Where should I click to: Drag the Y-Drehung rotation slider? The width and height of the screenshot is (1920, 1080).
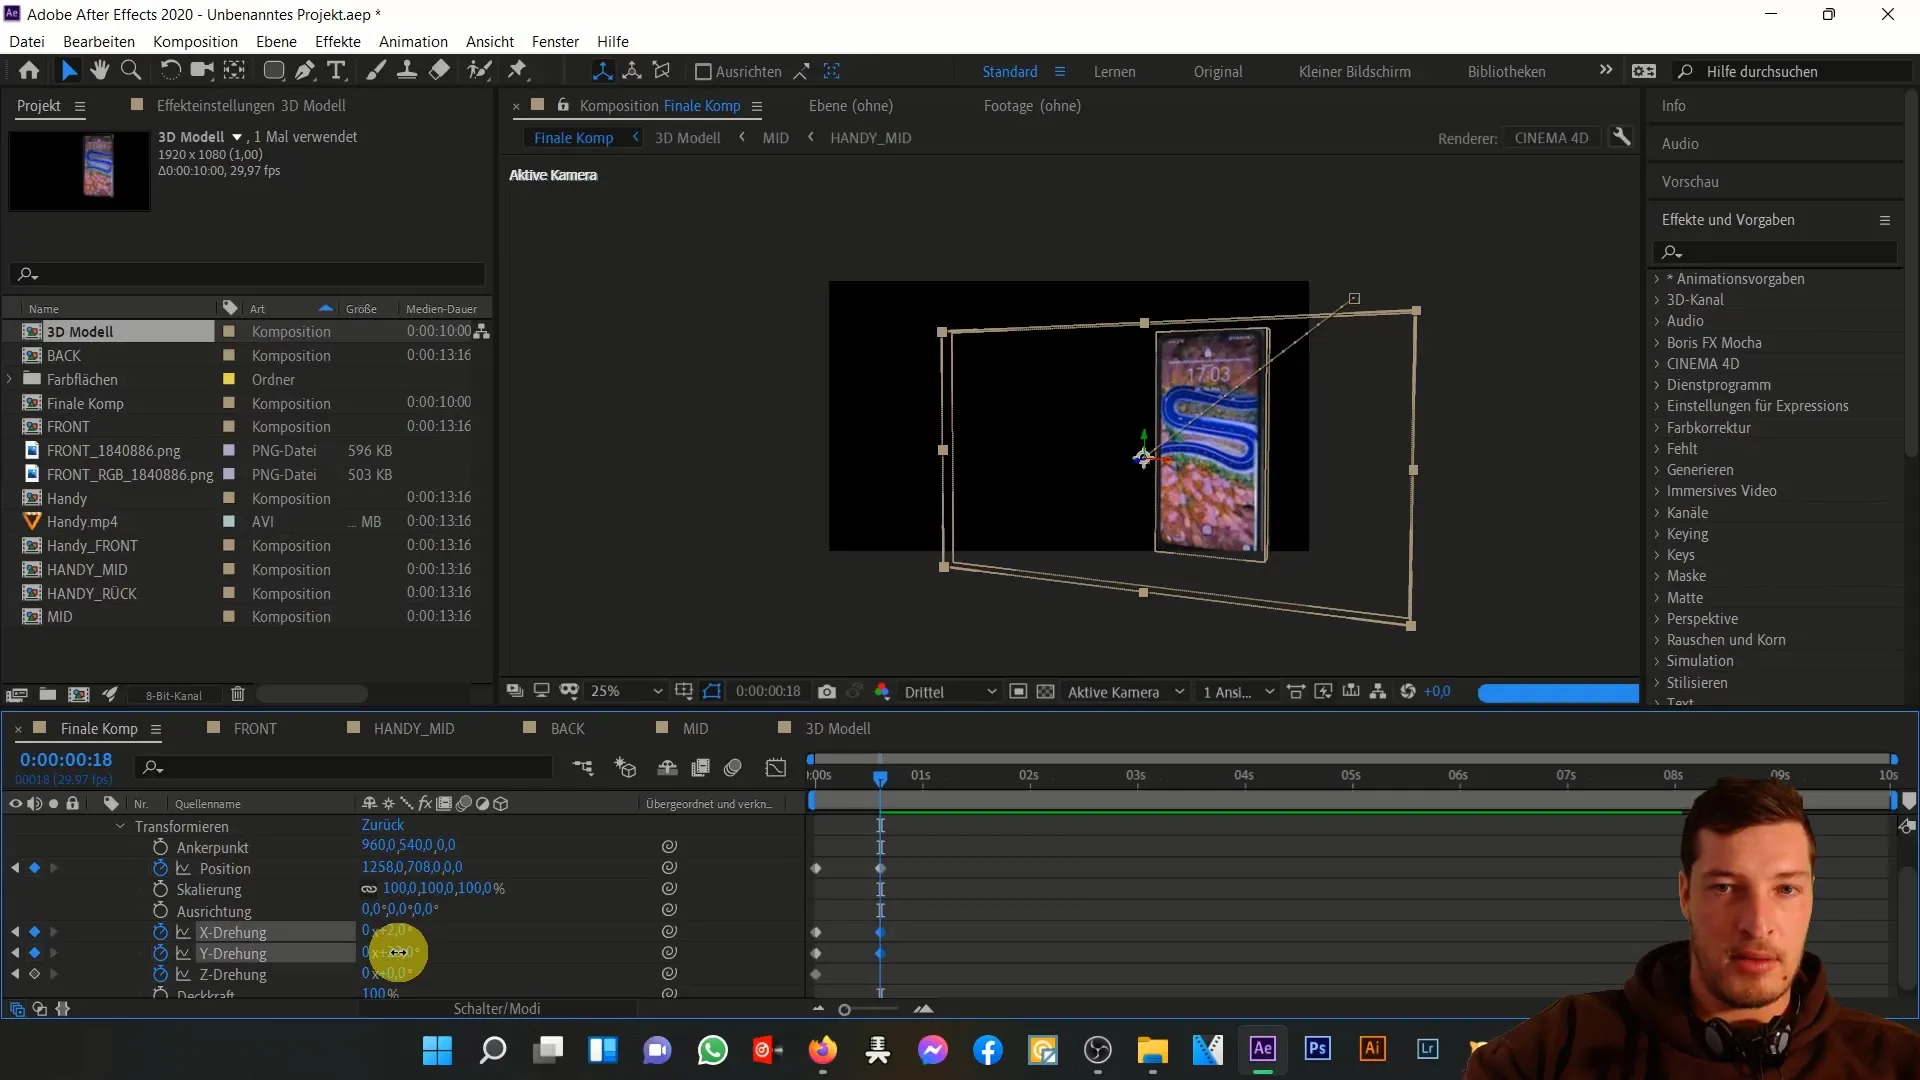(398, 952)
